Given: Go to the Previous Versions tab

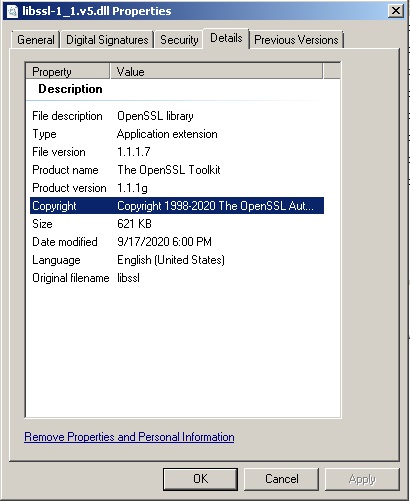Looking at the screenshot, I should tap(296, 40).
